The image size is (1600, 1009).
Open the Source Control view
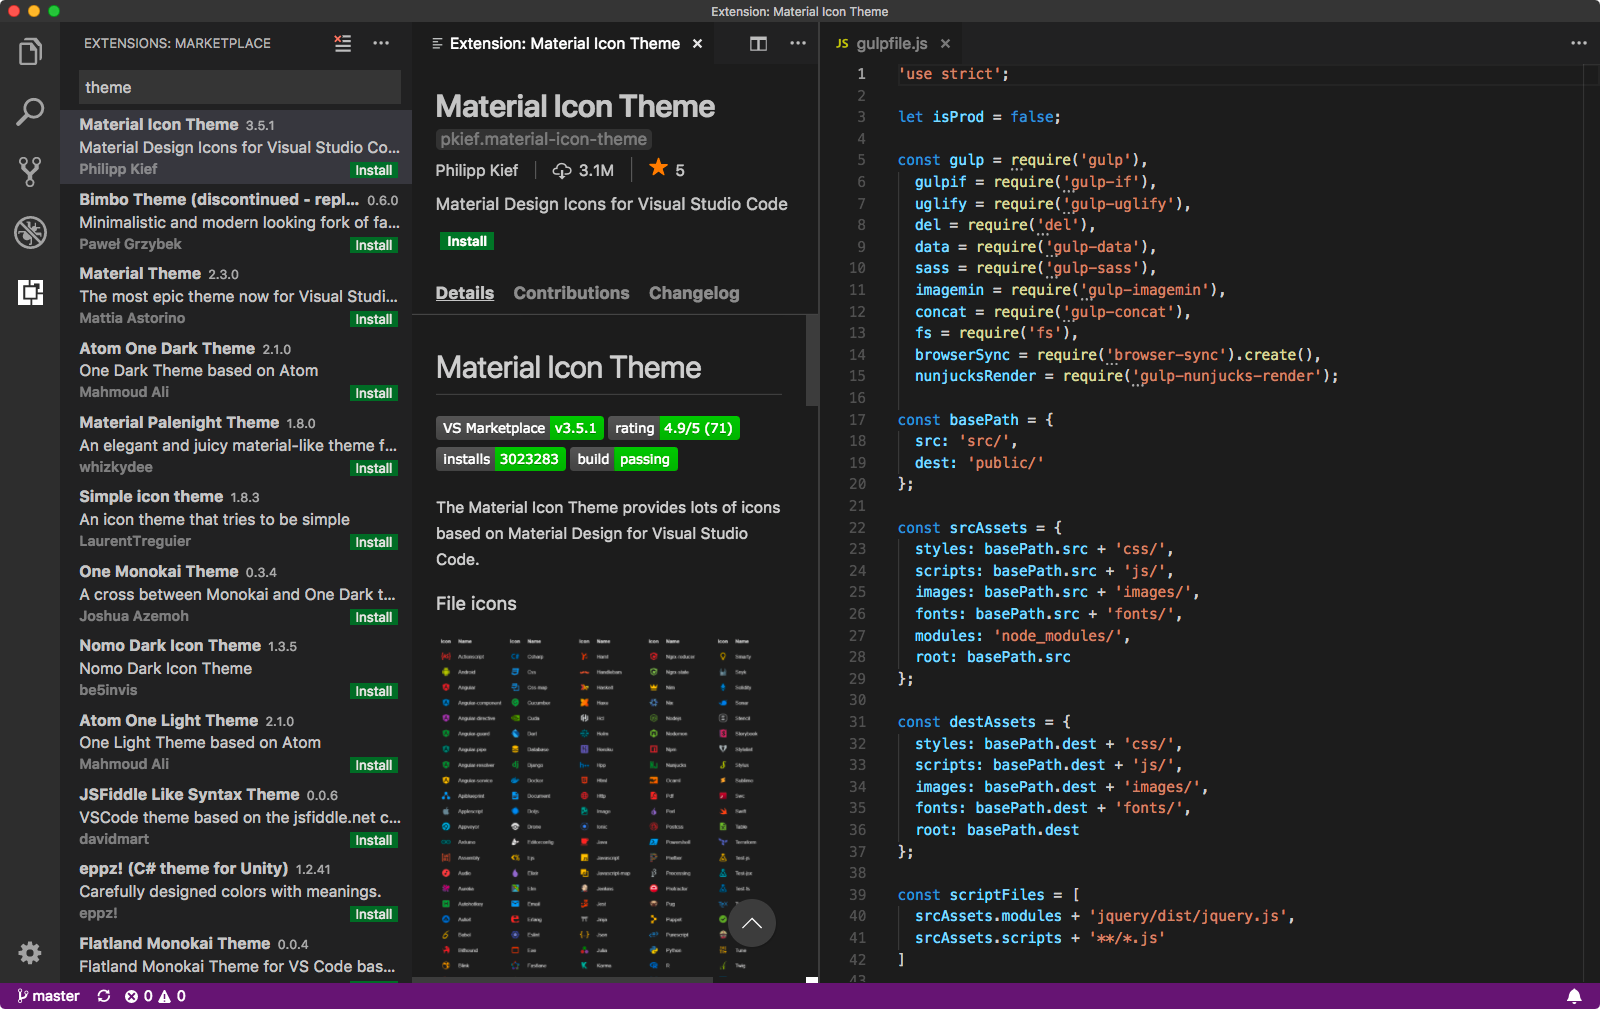click(30, 171)
